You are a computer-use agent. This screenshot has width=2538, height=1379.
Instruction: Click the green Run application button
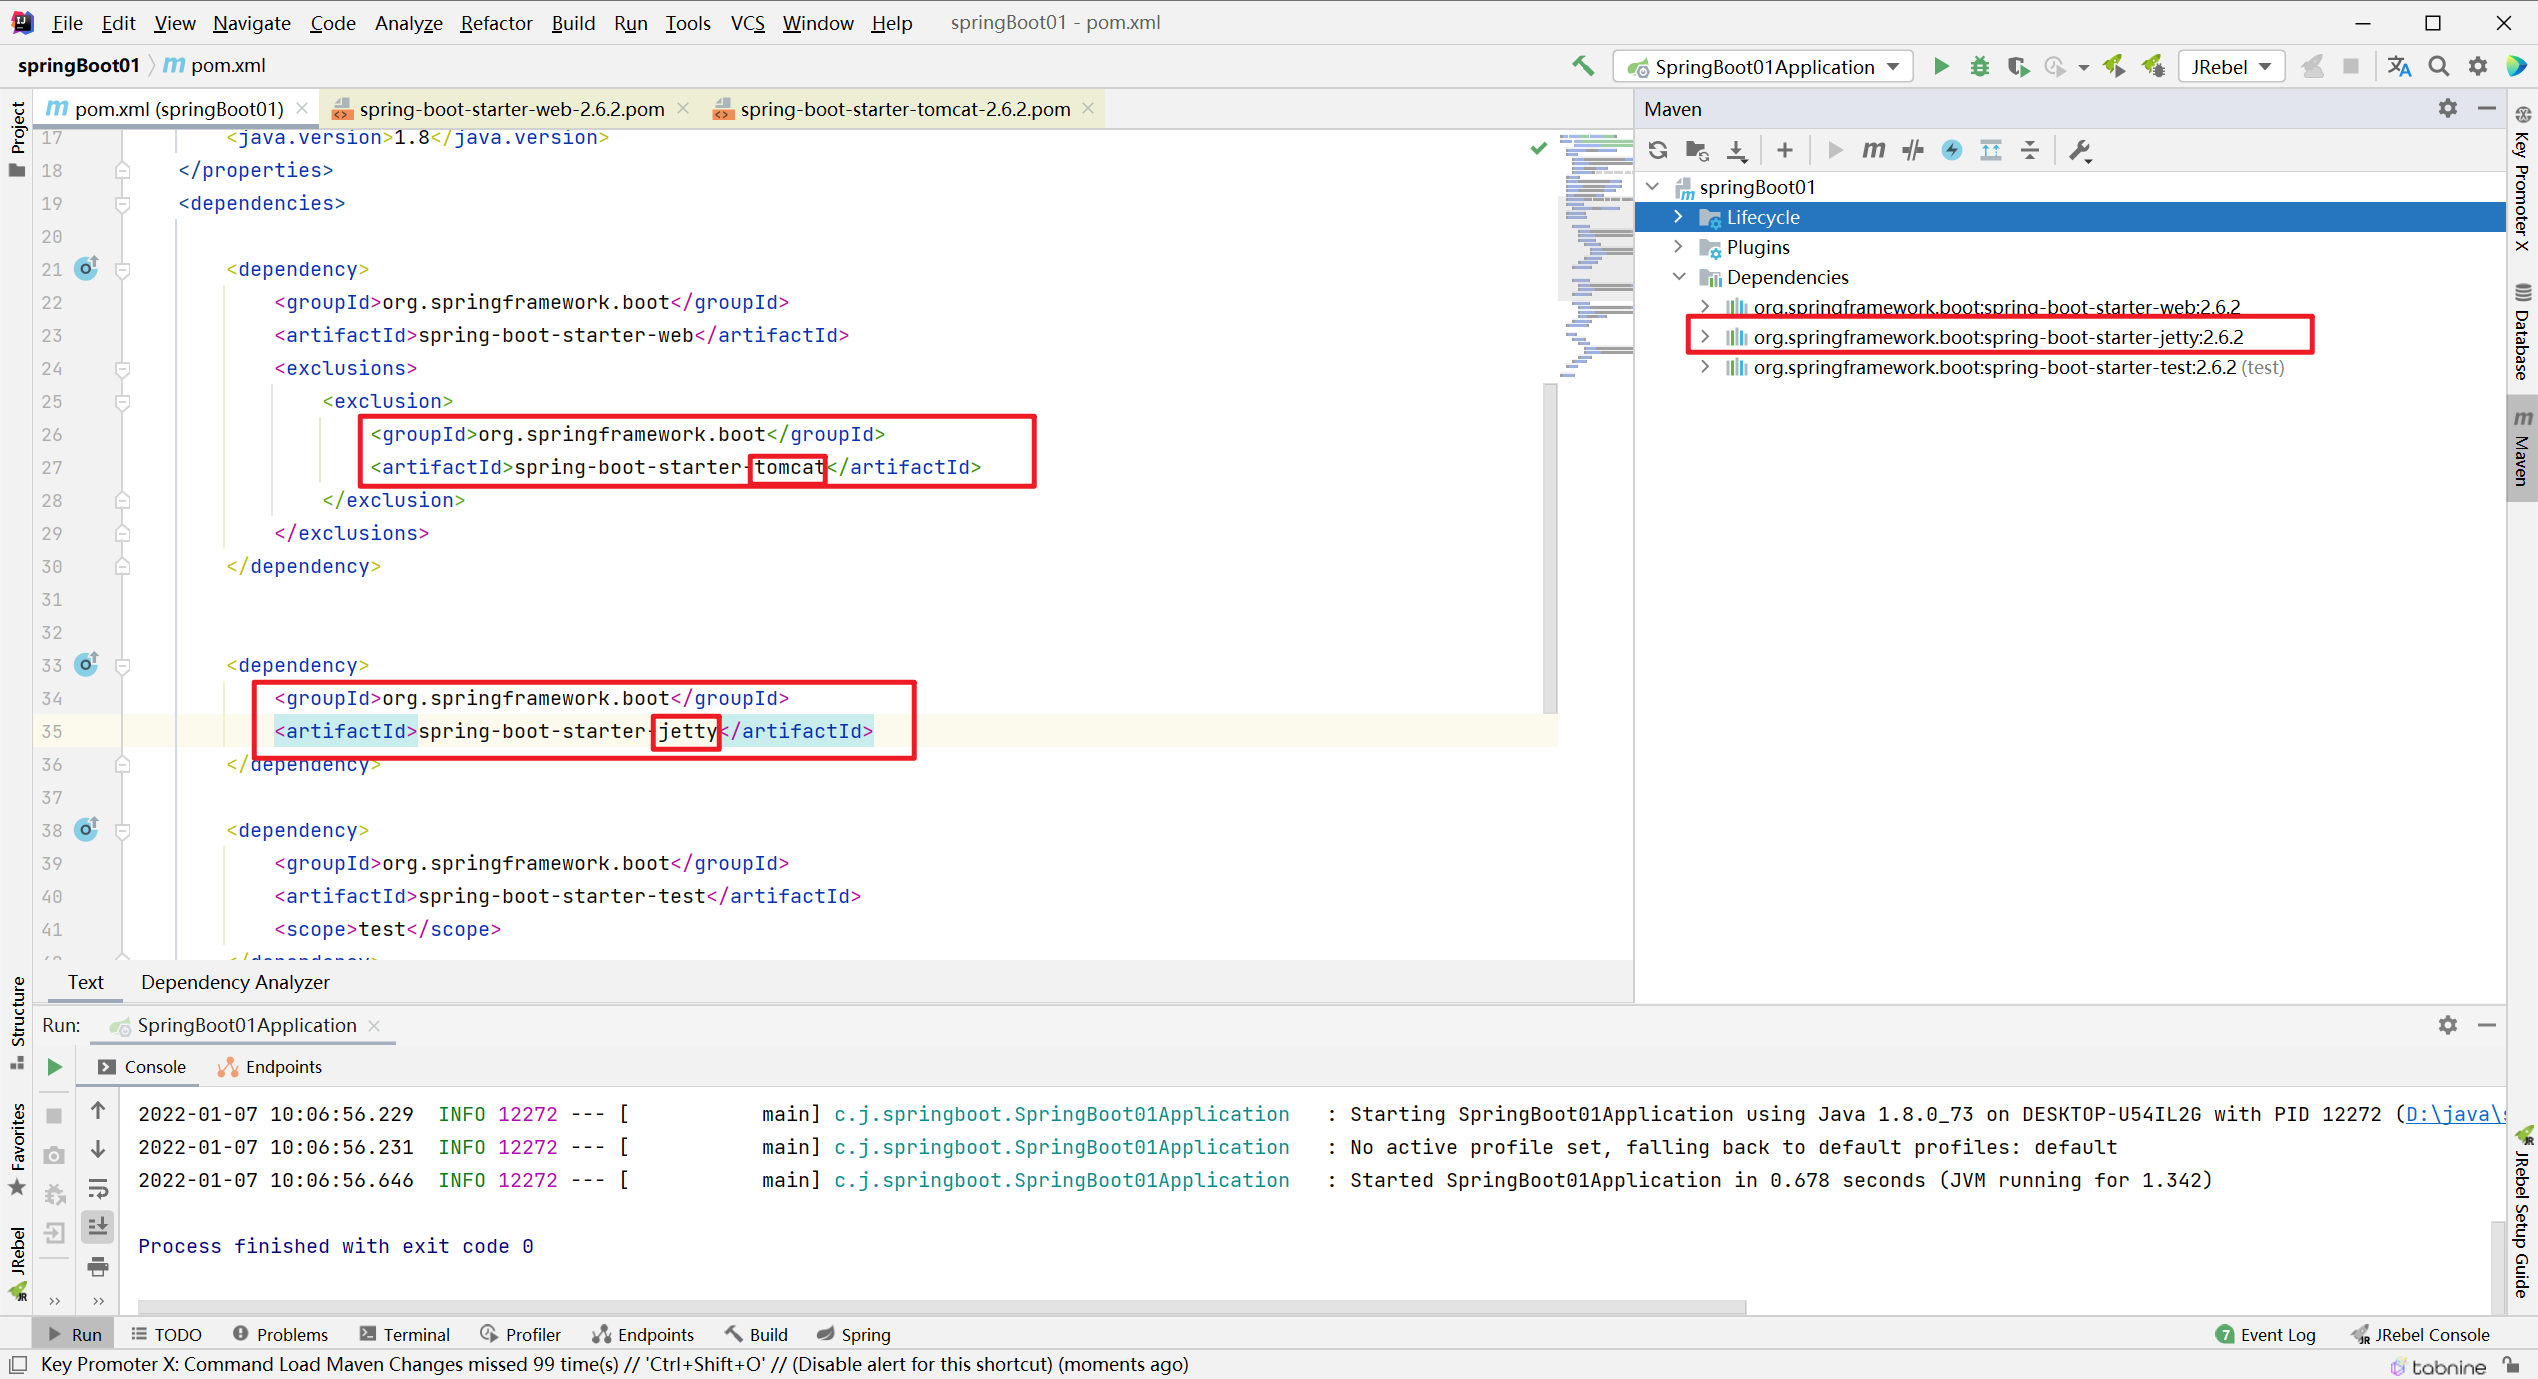click(x=1941, y=67)
